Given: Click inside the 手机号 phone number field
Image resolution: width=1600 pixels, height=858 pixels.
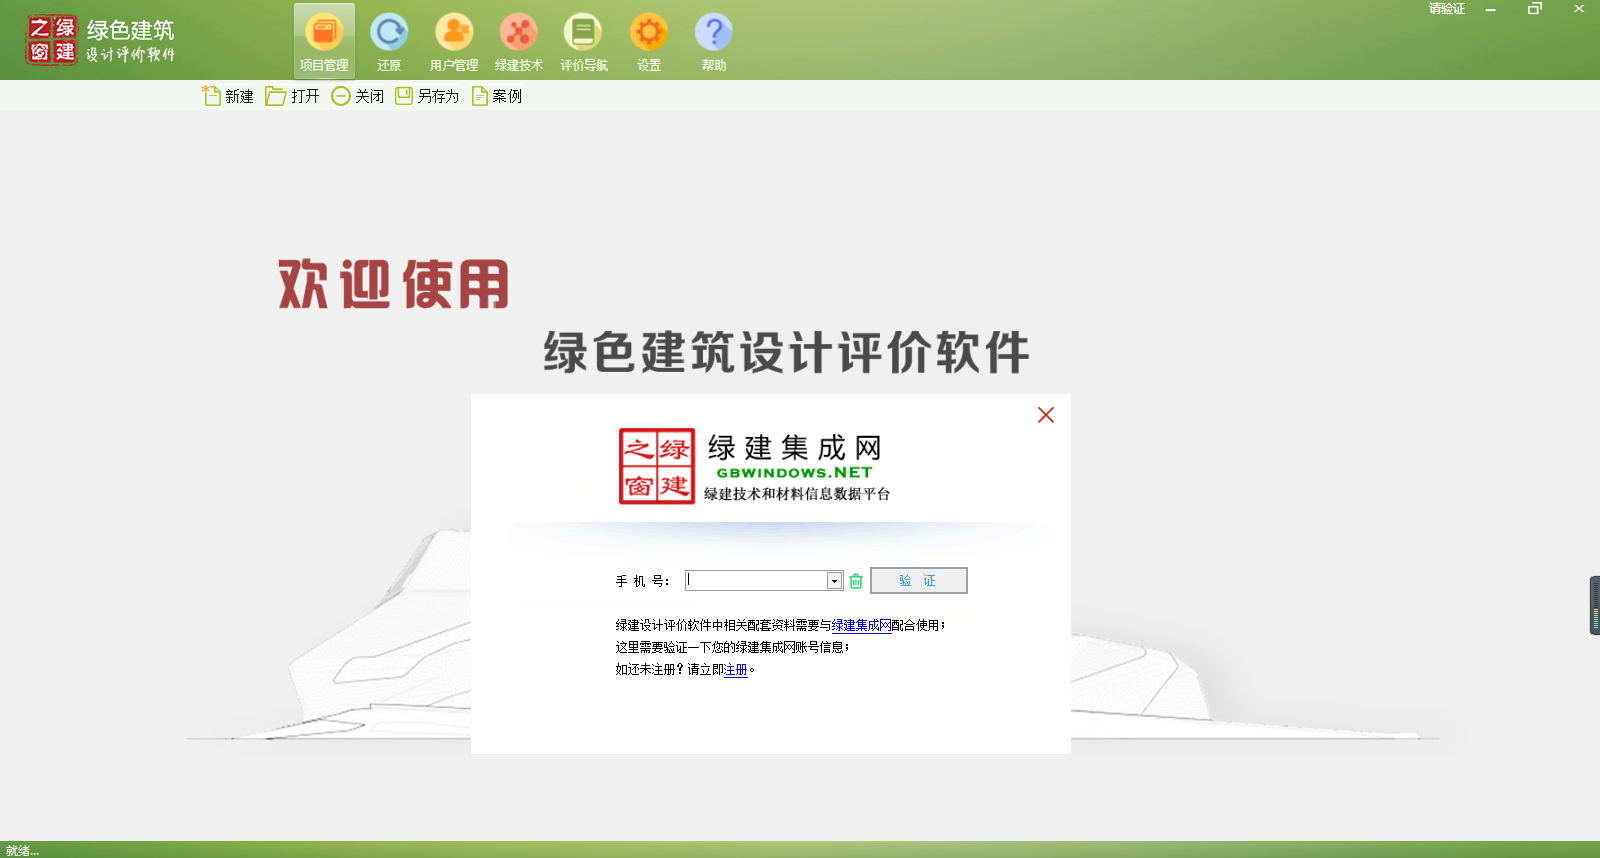Looking at the screenshot, I should click(x=755, y=581).
